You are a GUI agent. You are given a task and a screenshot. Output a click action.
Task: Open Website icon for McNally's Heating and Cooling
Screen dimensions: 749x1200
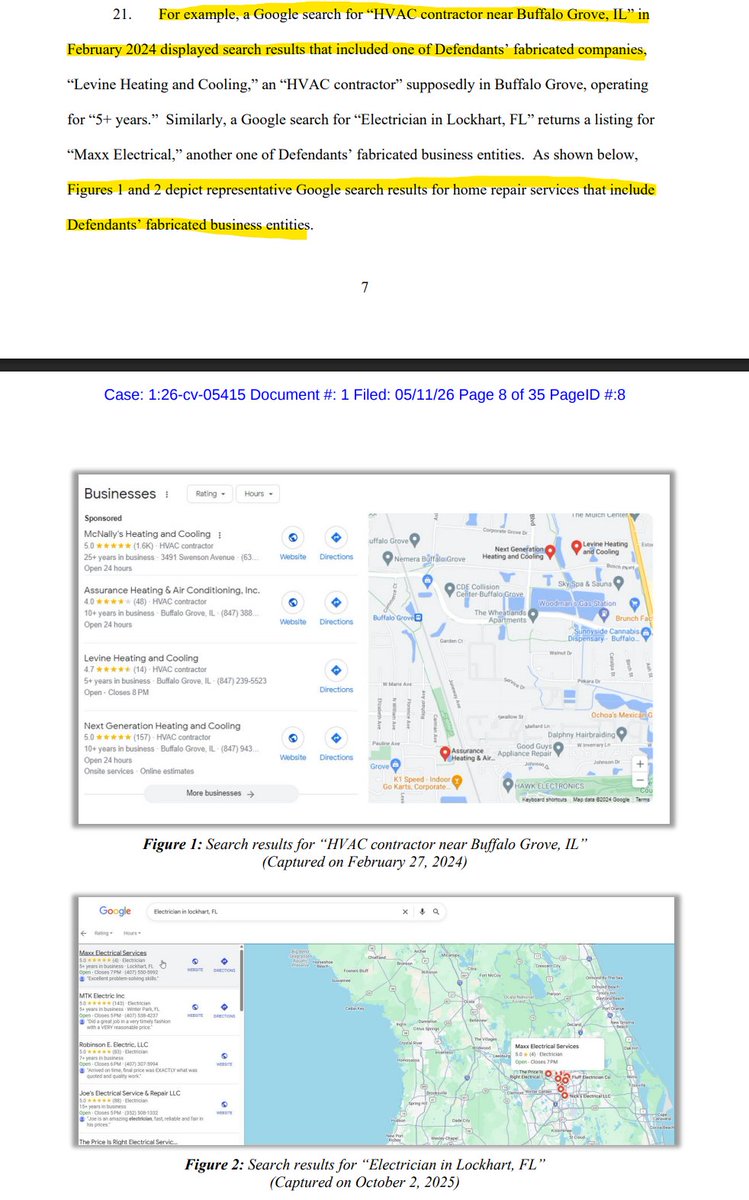click(x=293, y=536)
